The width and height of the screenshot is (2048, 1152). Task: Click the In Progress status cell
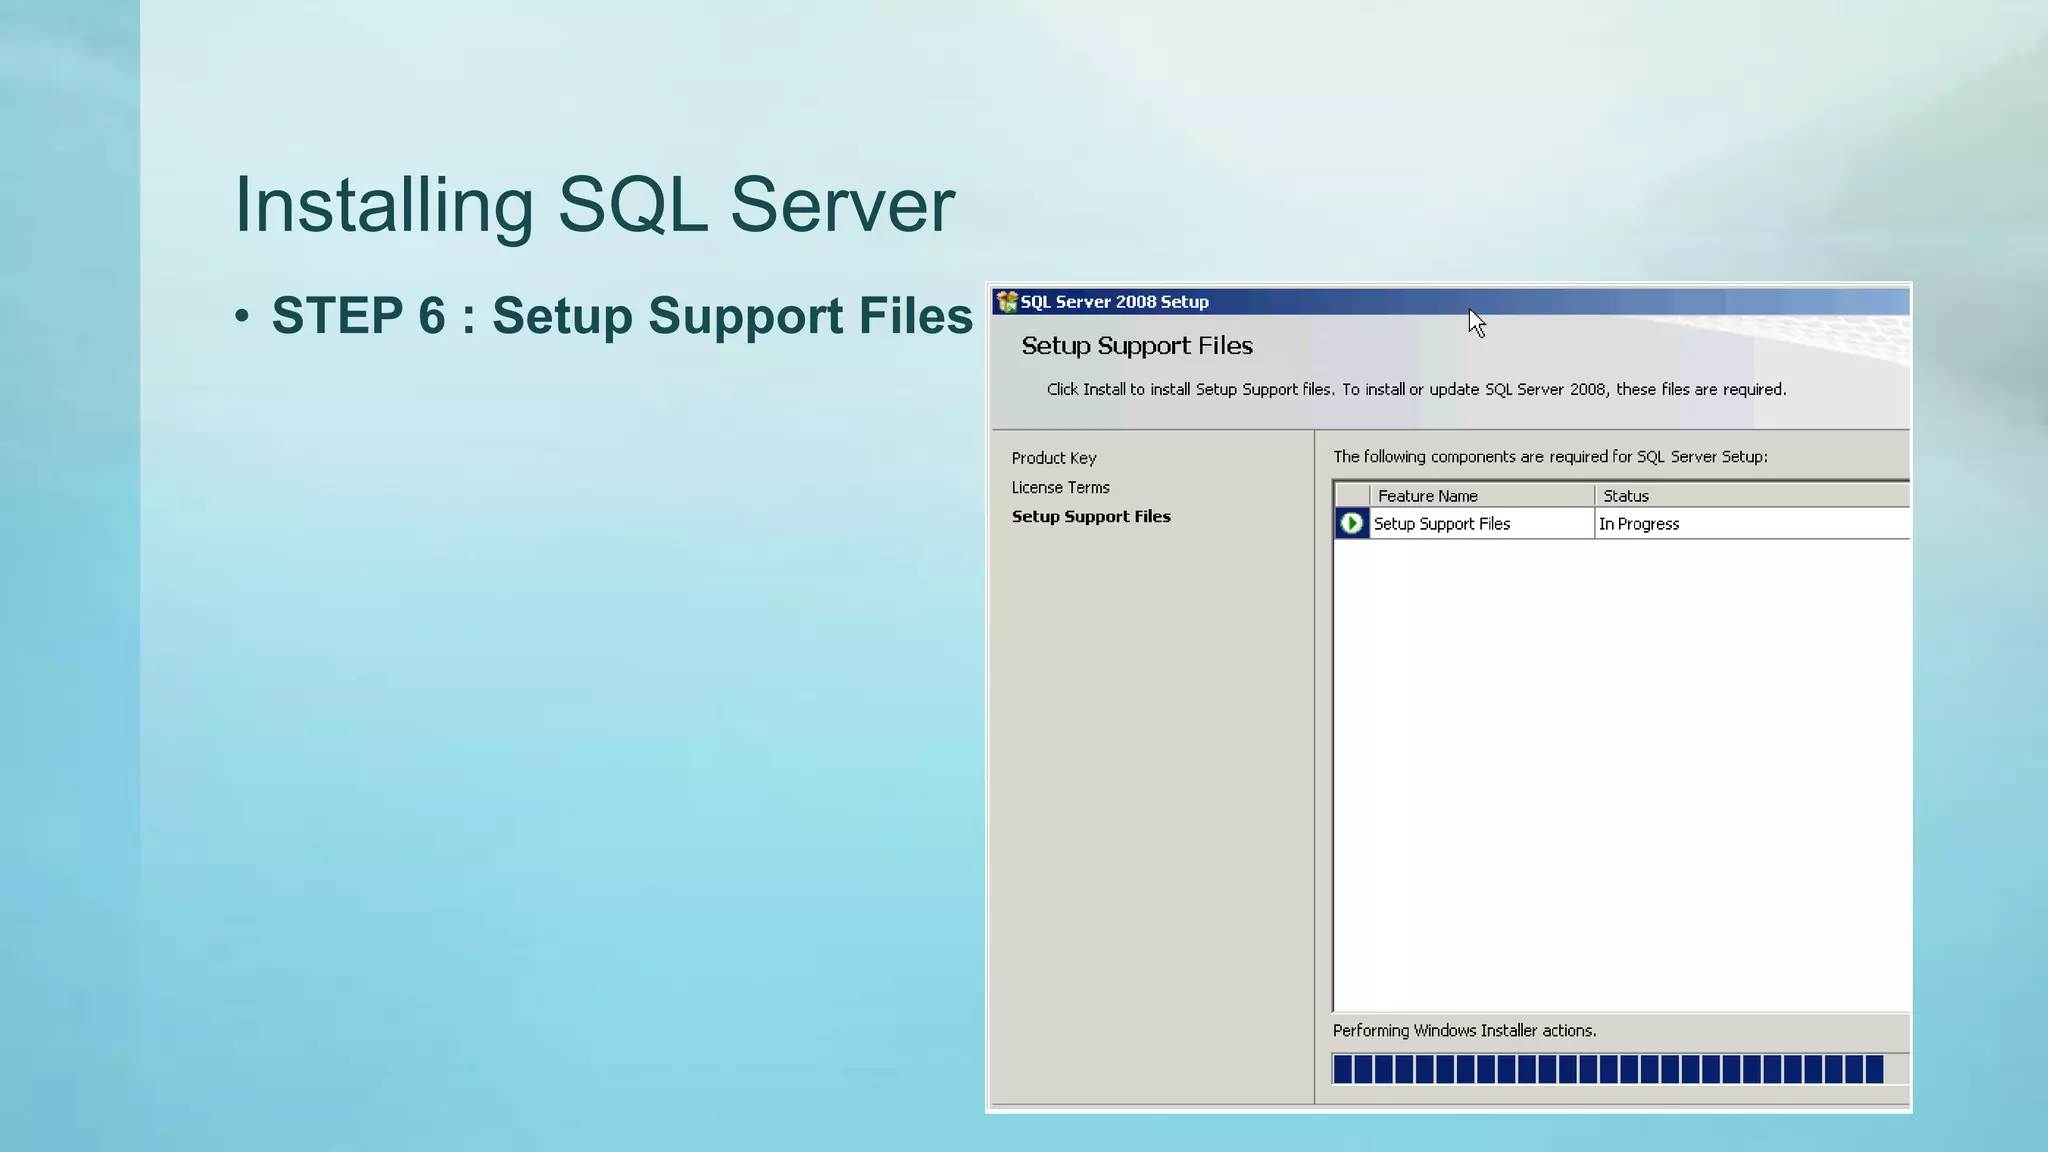coord(1752,524)
